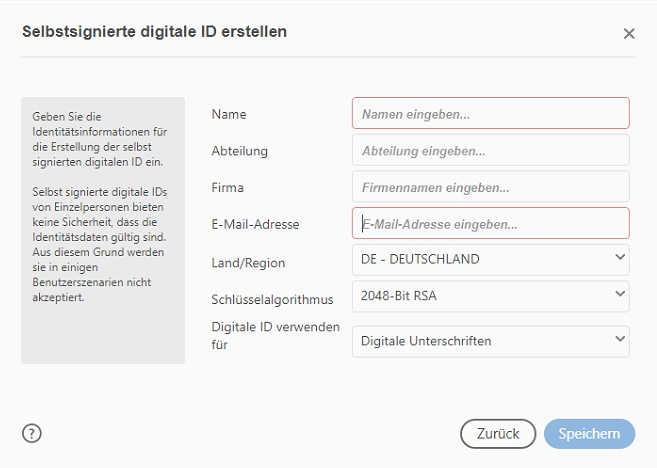The image size is (657, 468).
Task: Click the gray identity information panel
Action: [103, 230]
